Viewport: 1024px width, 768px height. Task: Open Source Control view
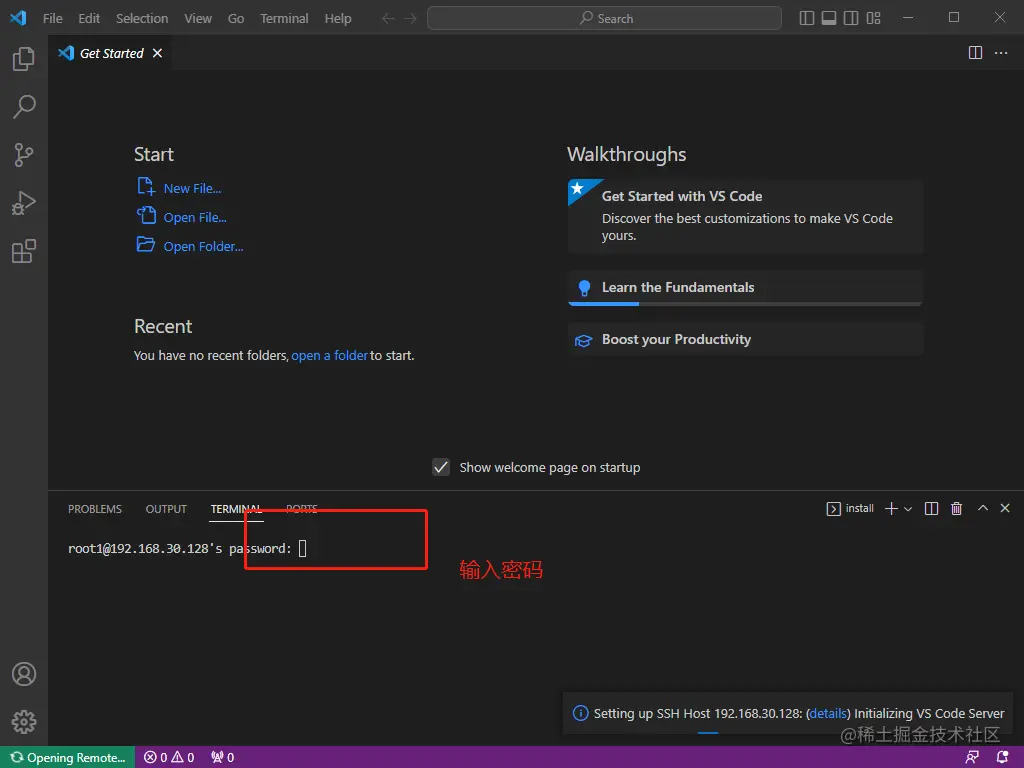tap(24, 155)
